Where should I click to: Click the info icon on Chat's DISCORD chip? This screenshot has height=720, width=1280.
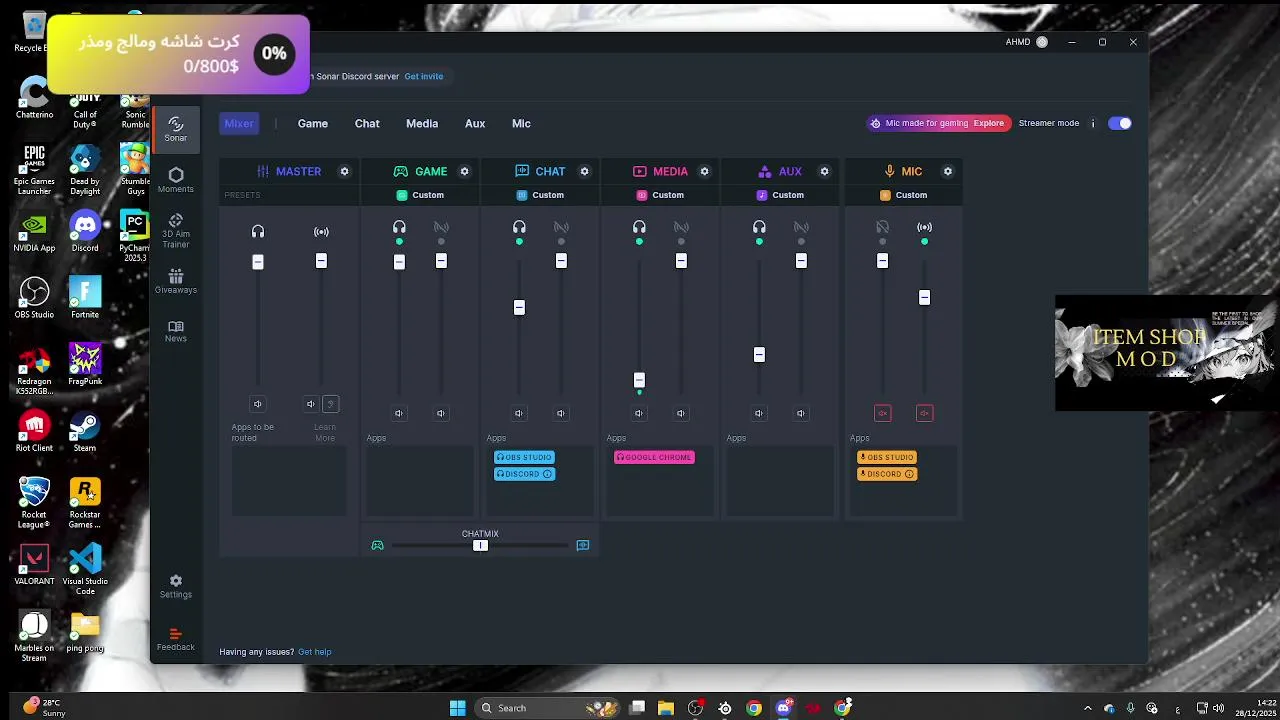[548, 474]
